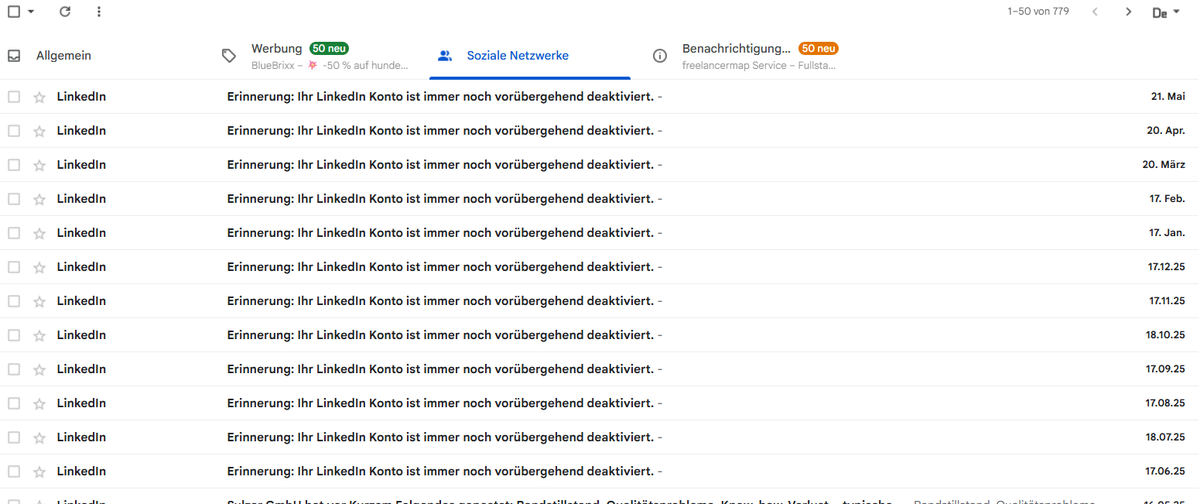Click the date 17.11.25 in the list
This screenshot has width=1200, height=504.
coord(1167,301)
